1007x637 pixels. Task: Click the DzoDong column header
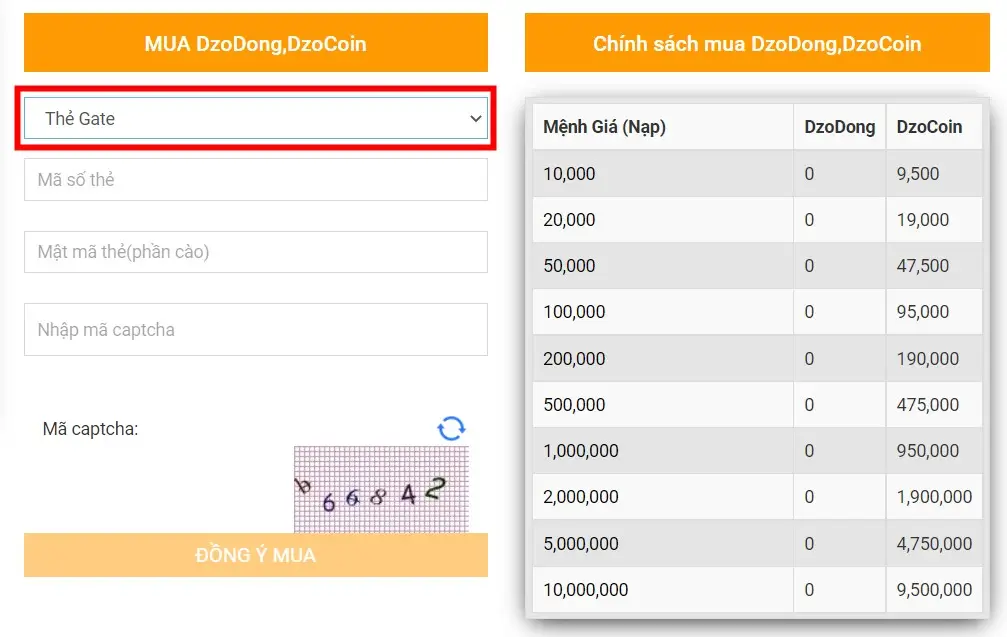pos(839,127)
